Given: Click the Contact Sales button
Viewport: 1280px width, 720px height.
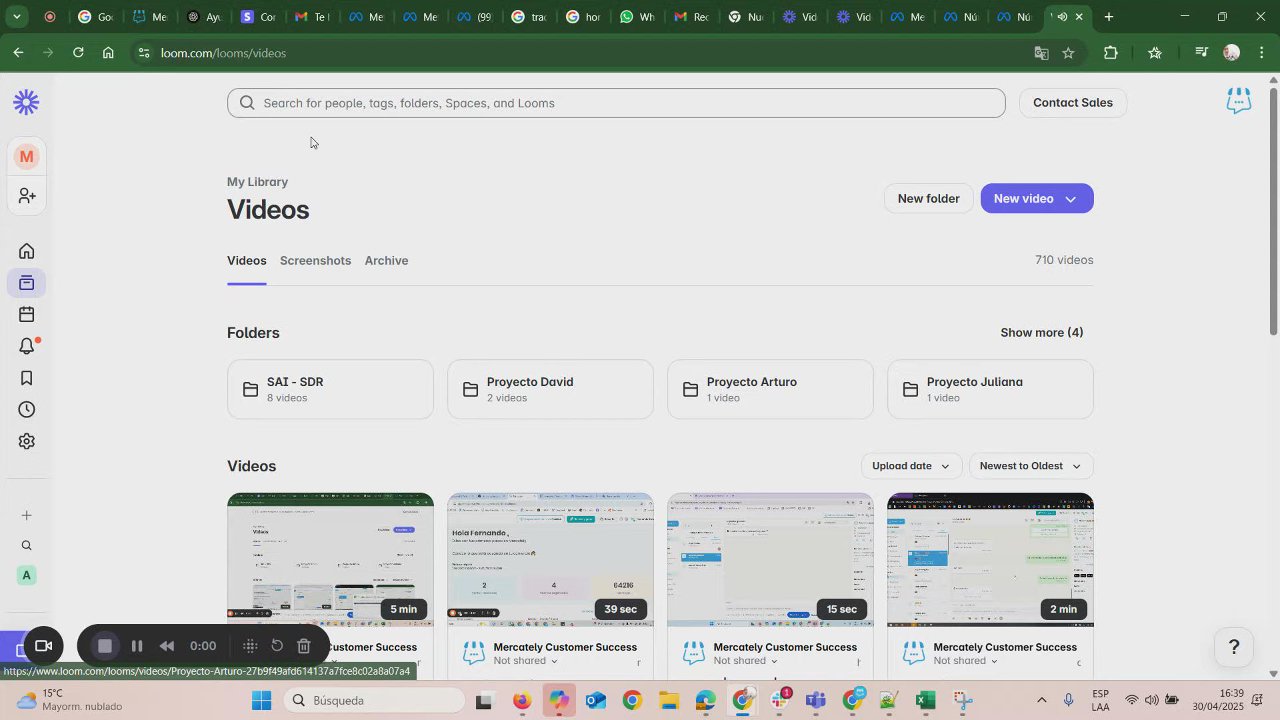Looking at the screenshot, I should click(1072, 103).
